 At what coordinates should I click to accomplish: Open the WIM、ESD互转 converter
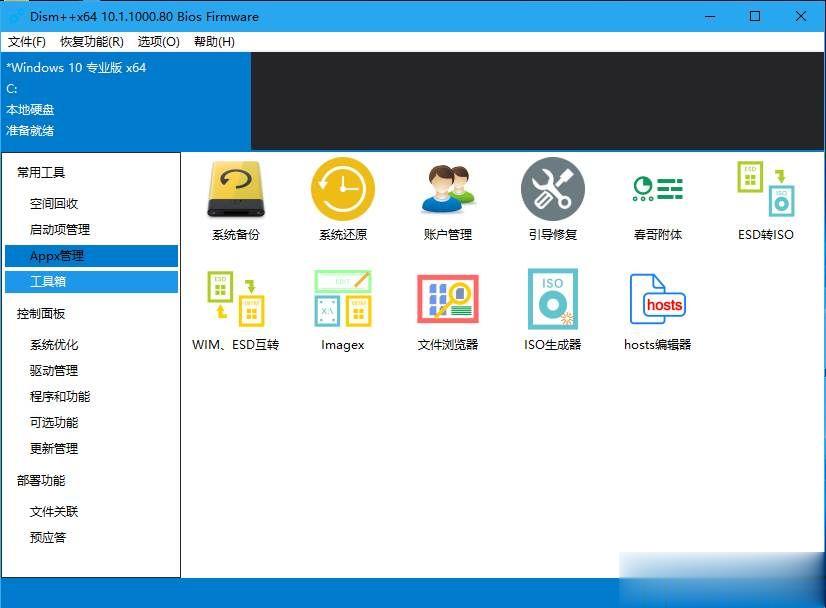pos(236,305)
